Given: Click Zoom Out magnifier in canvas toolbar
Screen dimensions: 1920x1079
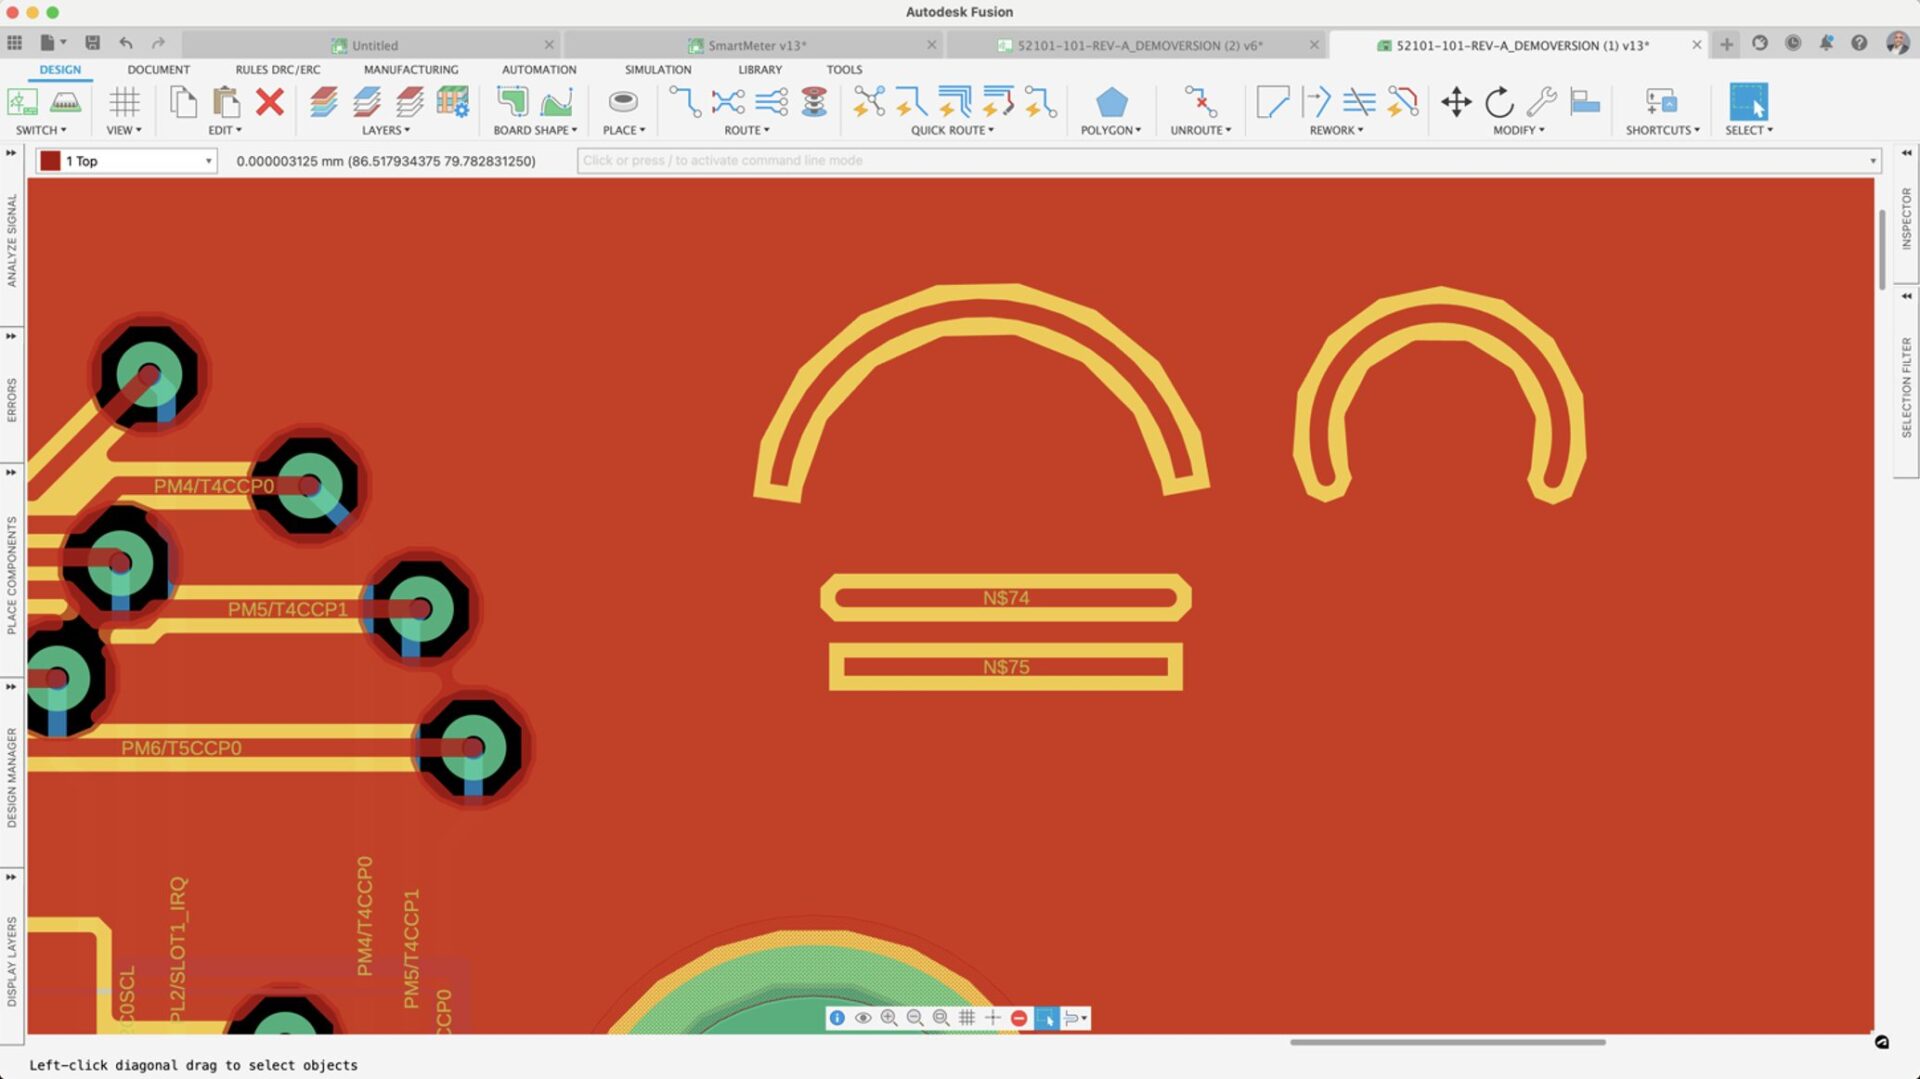Looking at the screenshot, I should [x=915, y=1018].
